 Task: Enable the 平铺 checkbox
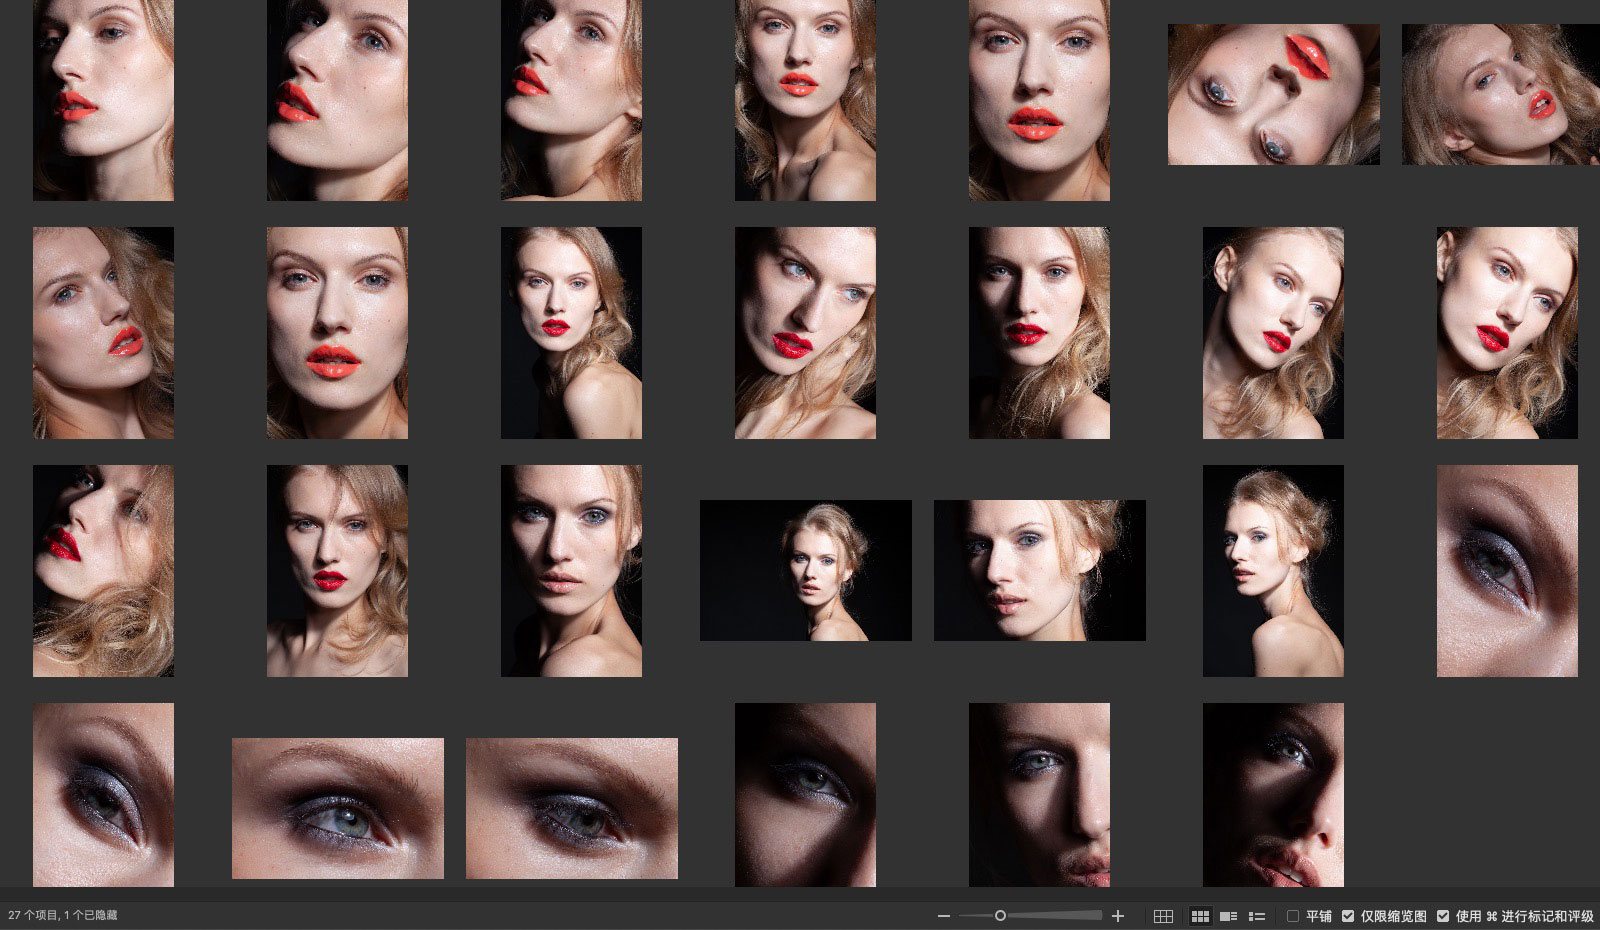tap(1293, 916)
